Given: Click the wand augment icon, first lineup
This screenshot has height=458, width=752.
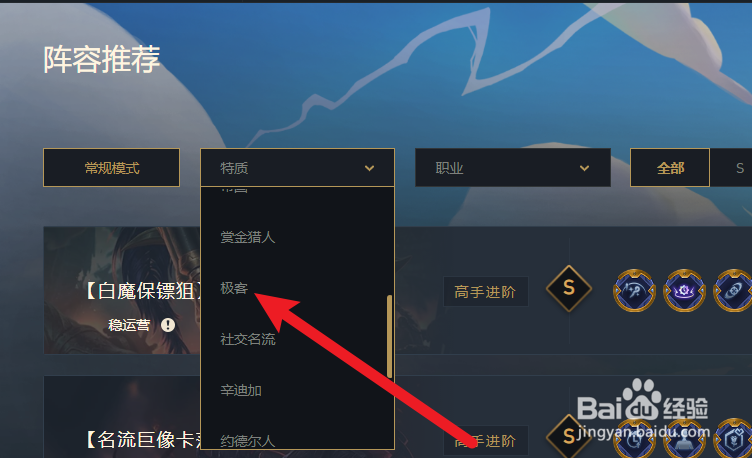Looking at the screenshot, I should pos(634,290).
